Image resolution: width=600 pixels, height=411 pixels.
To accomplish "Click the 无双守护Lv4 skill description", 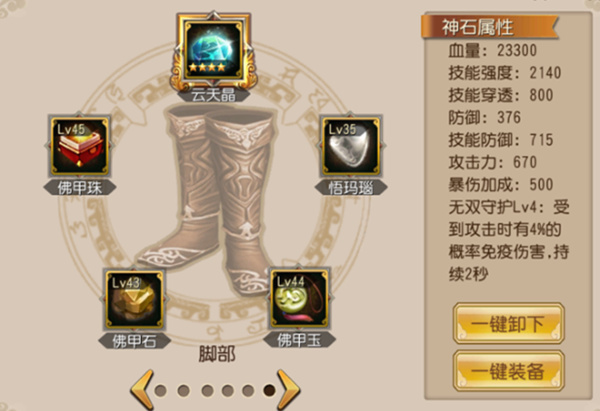I will [x=509, y=241].
